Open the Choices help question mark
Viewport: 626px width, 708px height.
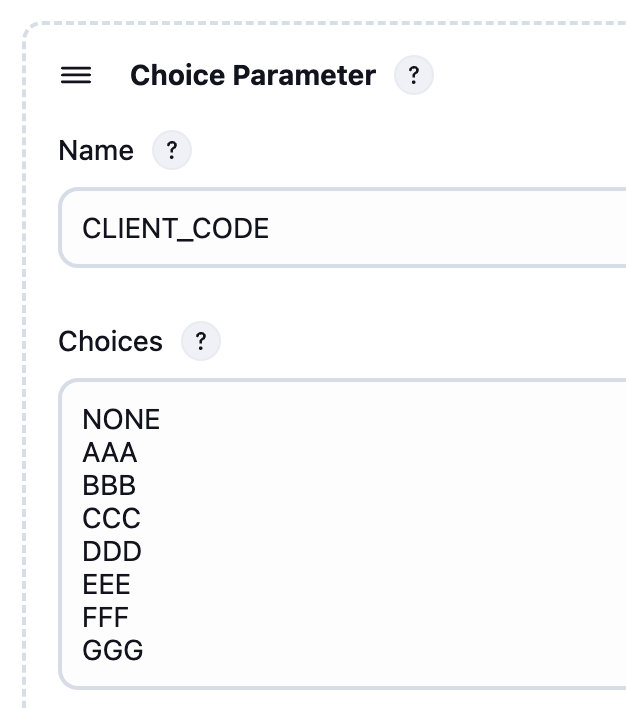coord(200,341)
